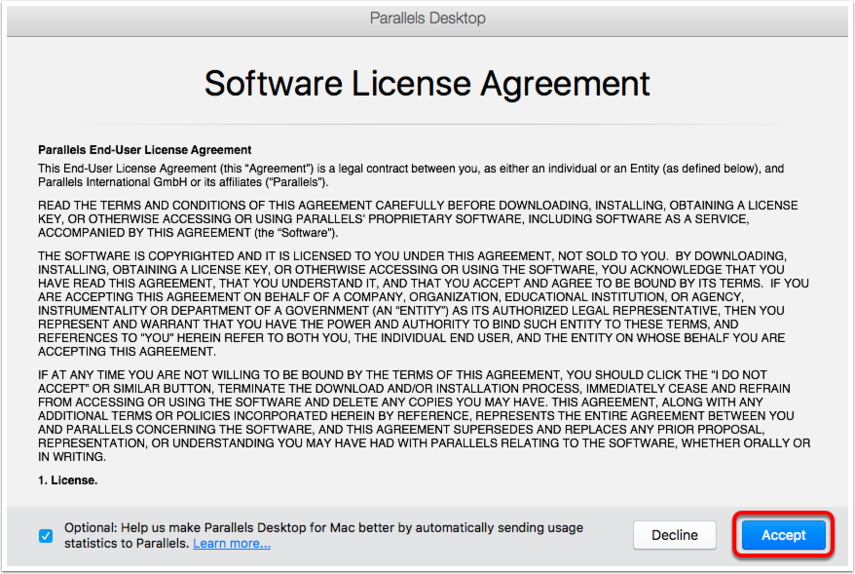
Task: Click the paragraph starting IF AT ANY TIME
Action: click(424, 416)
